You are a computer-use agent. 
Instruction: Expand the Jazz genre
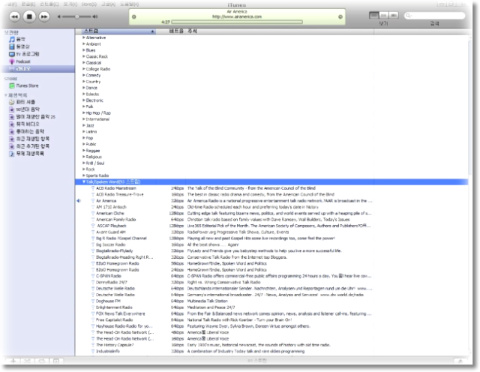84,126
